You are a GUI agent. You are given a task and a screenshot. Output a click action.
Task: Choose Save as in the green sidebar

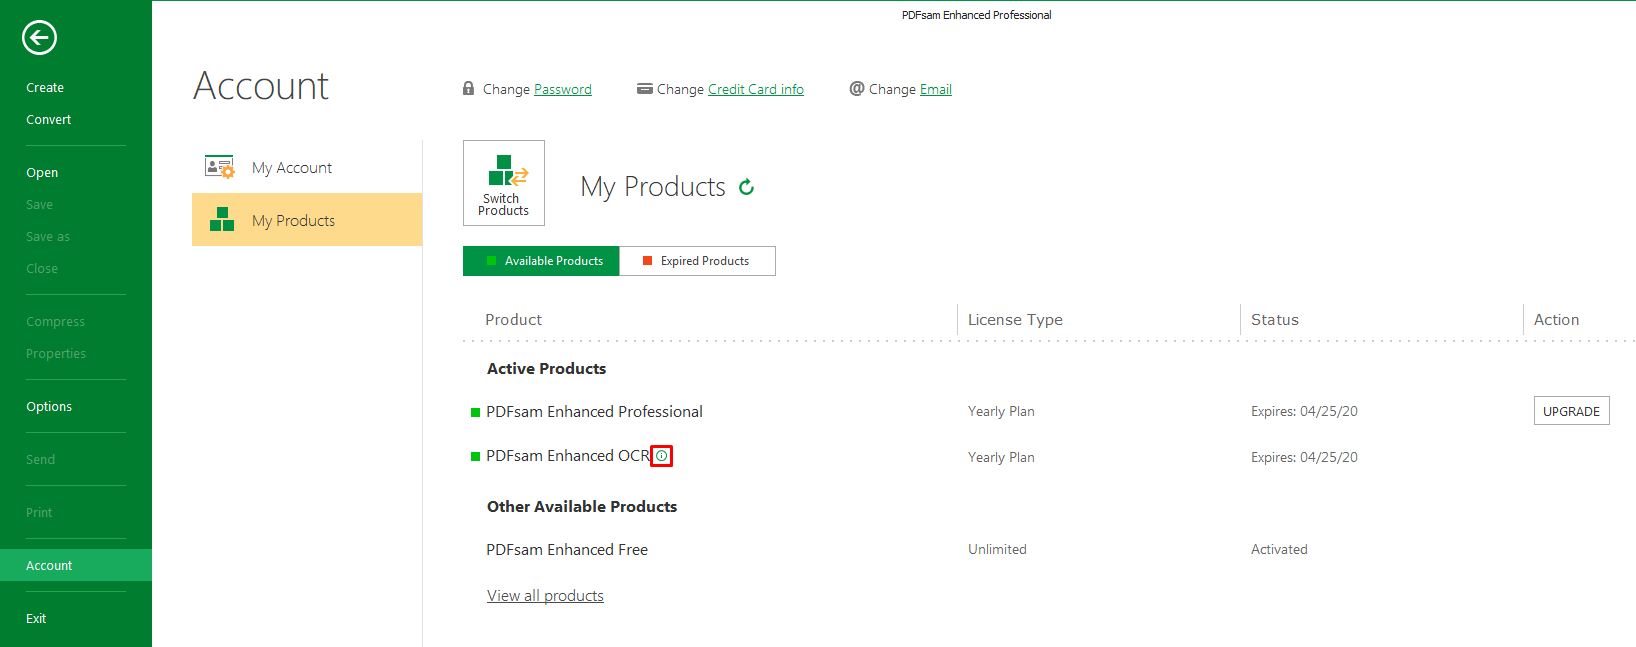48,237
